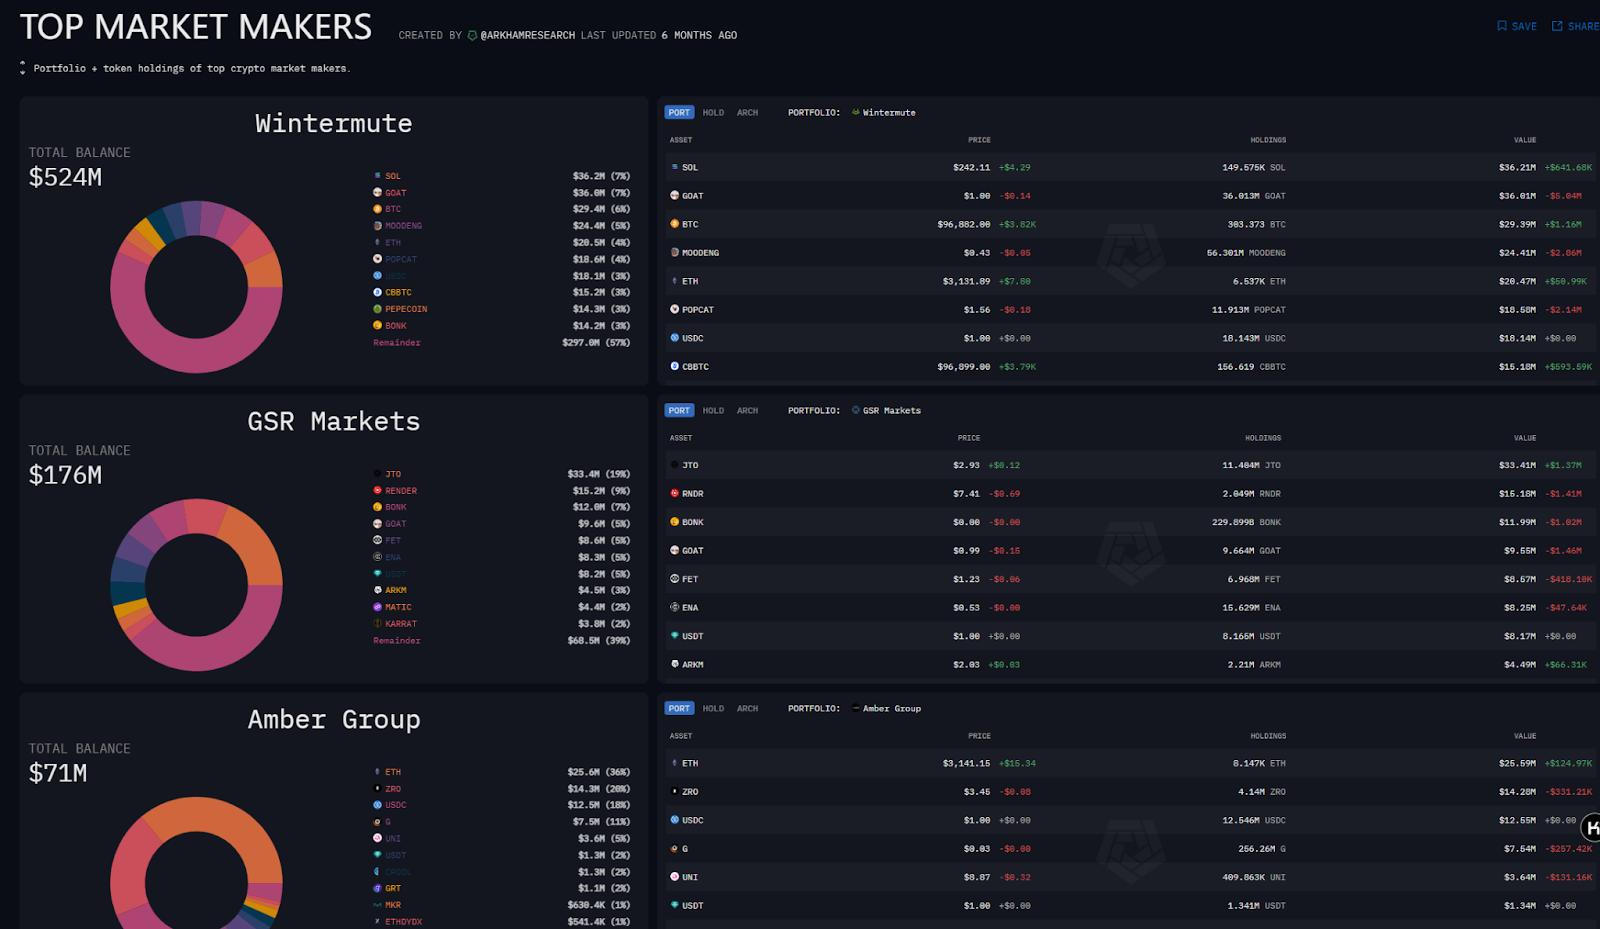Viewport: 1600px width, 929px height.
Task: Open the @ARKHAMRESEARCH creator link
Action: 527,35
